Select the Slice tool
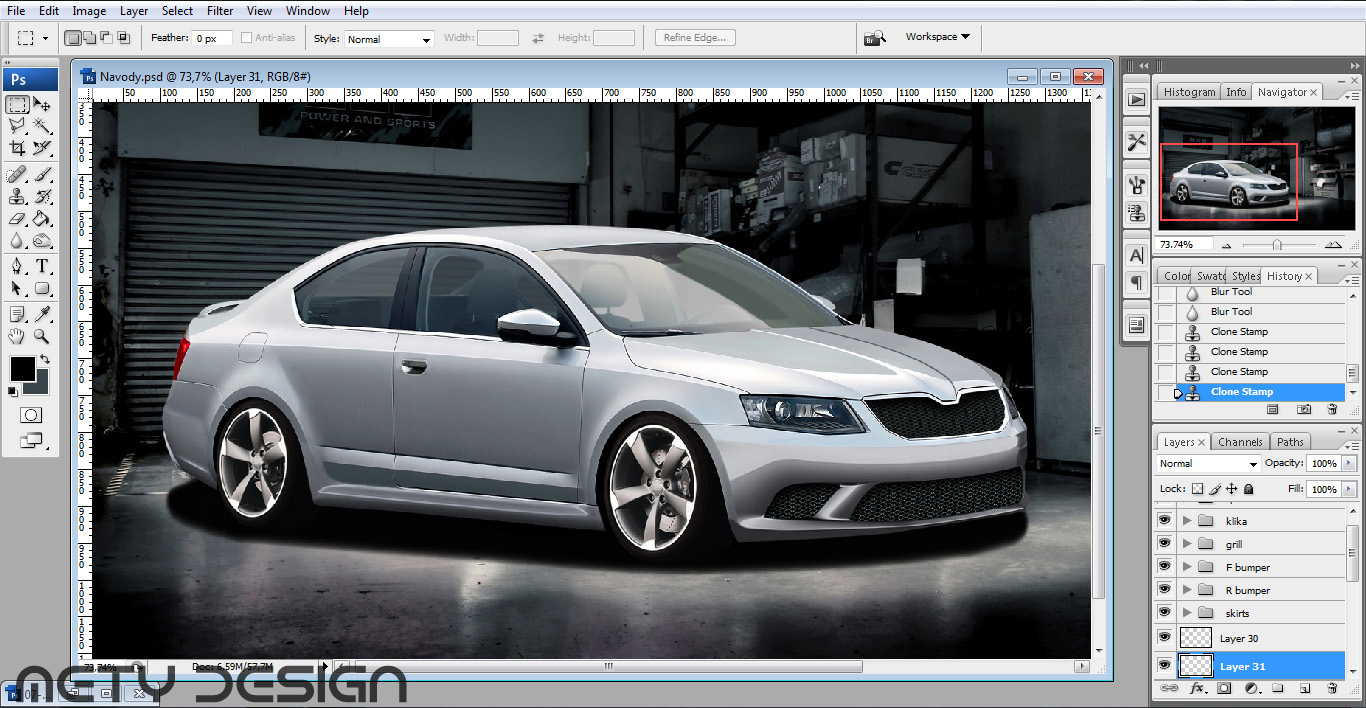The width and height of the screenshot is (1366, 708). [42, 147]
